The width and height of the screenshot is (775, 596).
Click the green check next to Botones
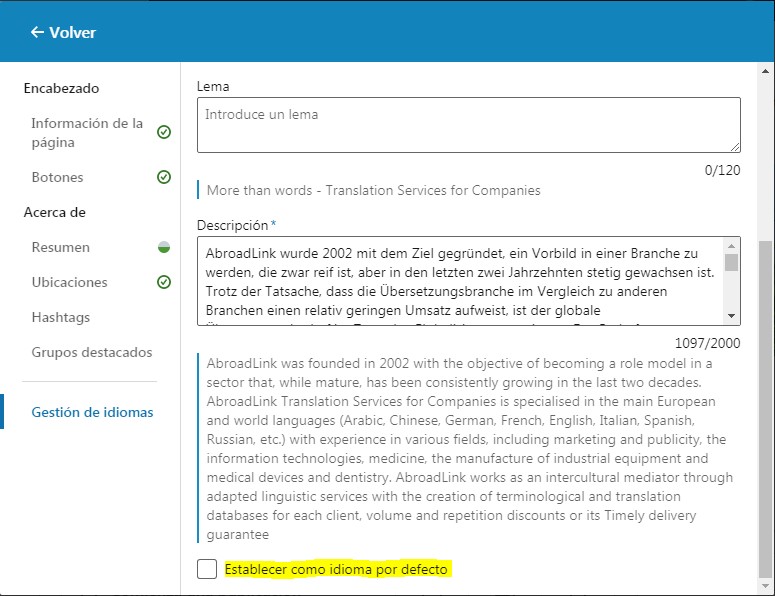coord(164,177)
